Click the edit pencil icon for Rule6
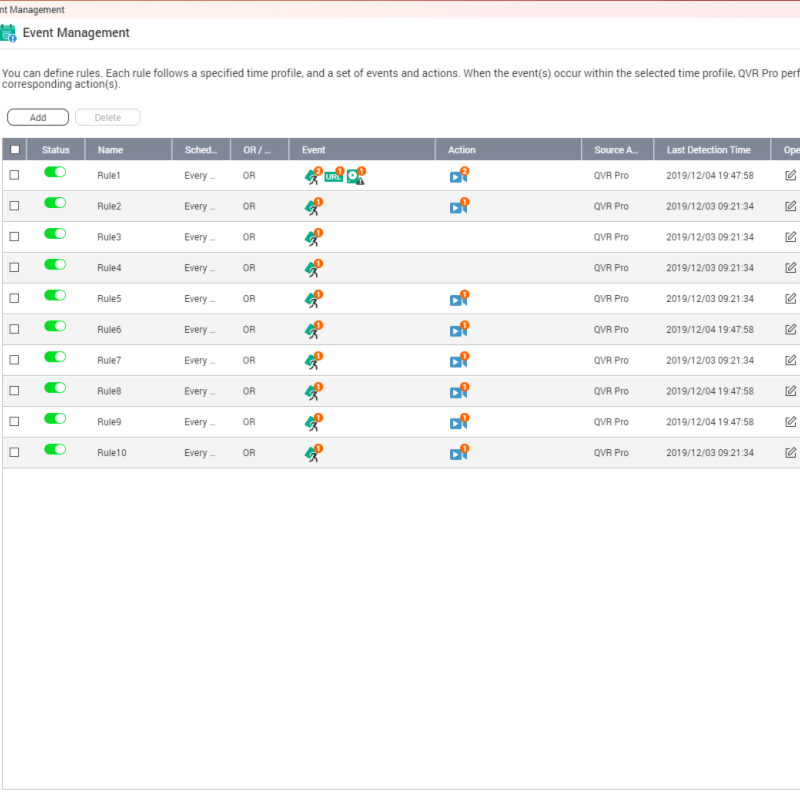Viewport: 800px width, 800px height. click(791, 329)
